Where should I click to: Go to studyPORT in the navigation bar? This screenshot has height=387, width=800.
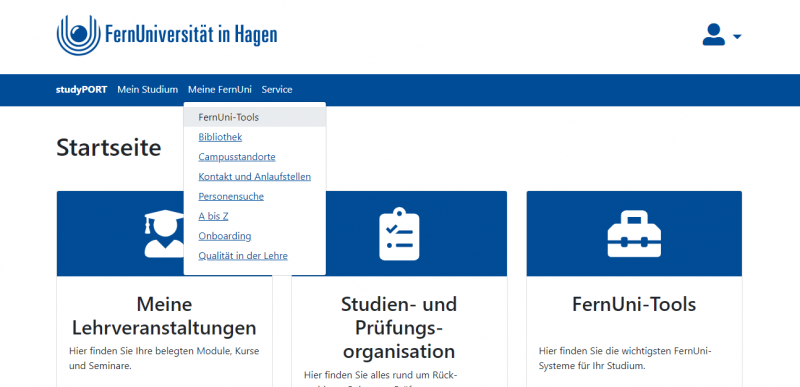click(x=82, y=90)
